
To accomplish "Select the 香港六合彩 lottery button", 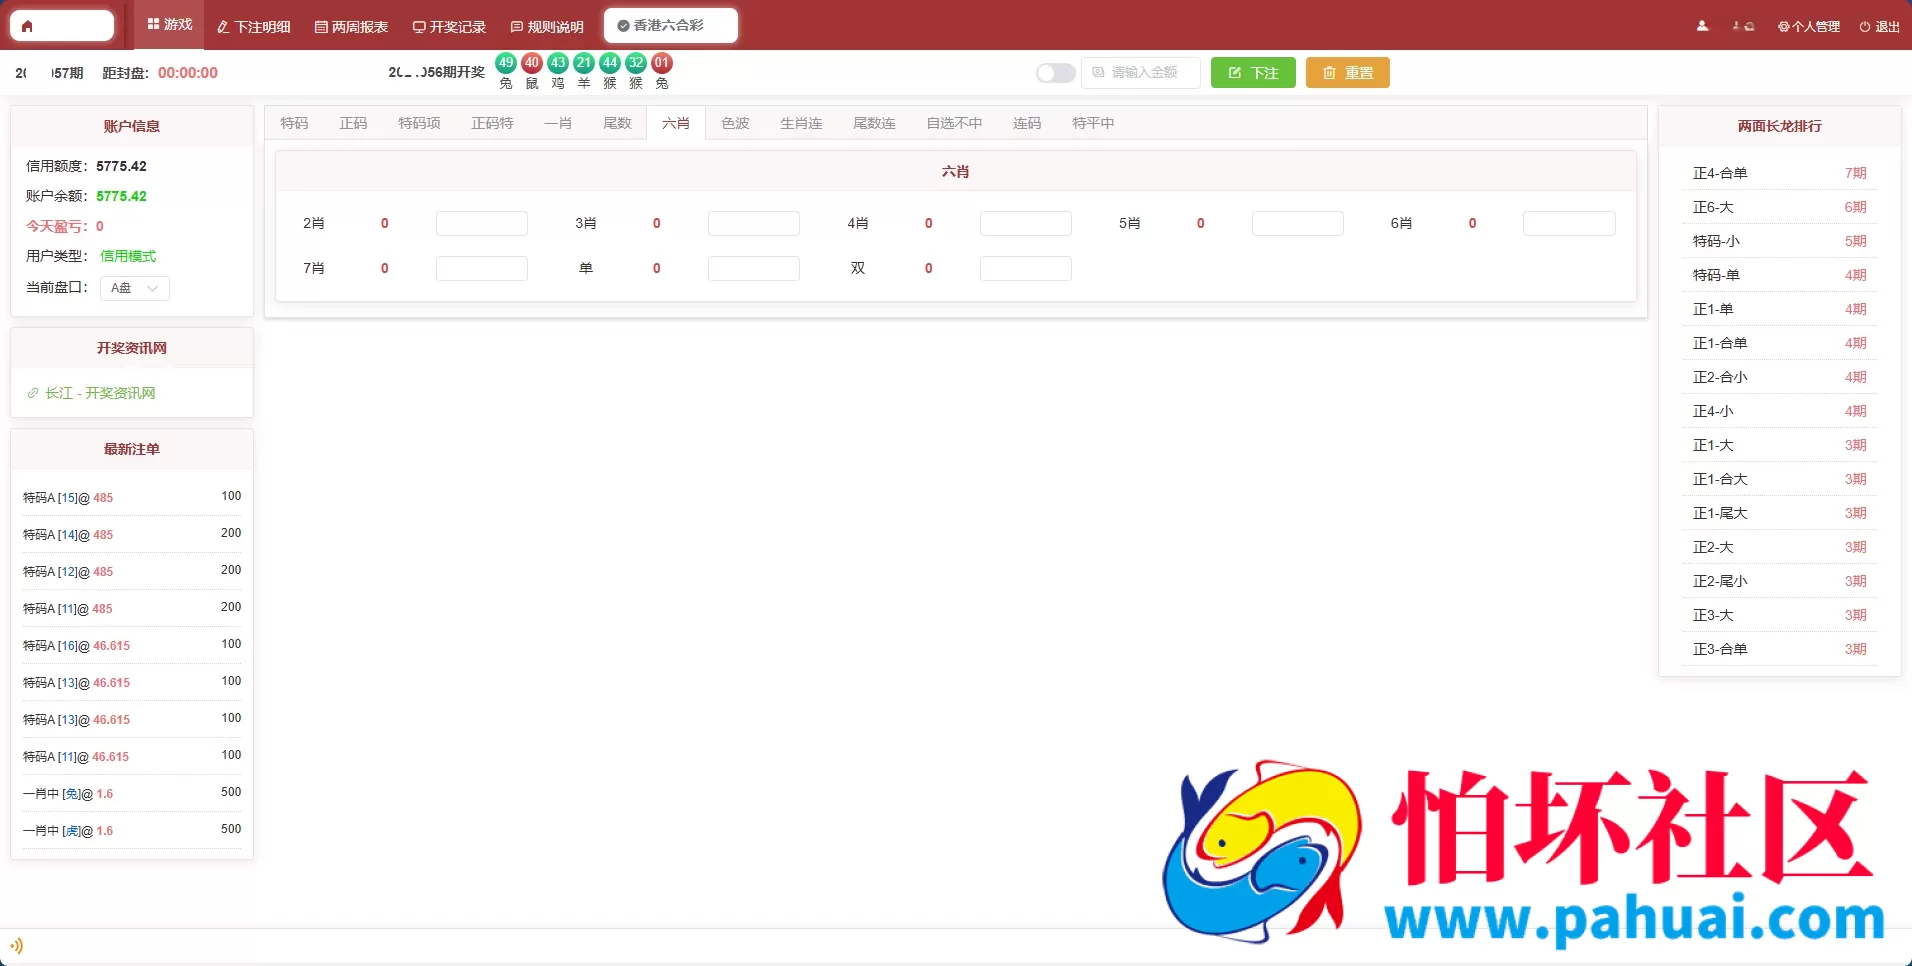I will click(x=671, y=26).
